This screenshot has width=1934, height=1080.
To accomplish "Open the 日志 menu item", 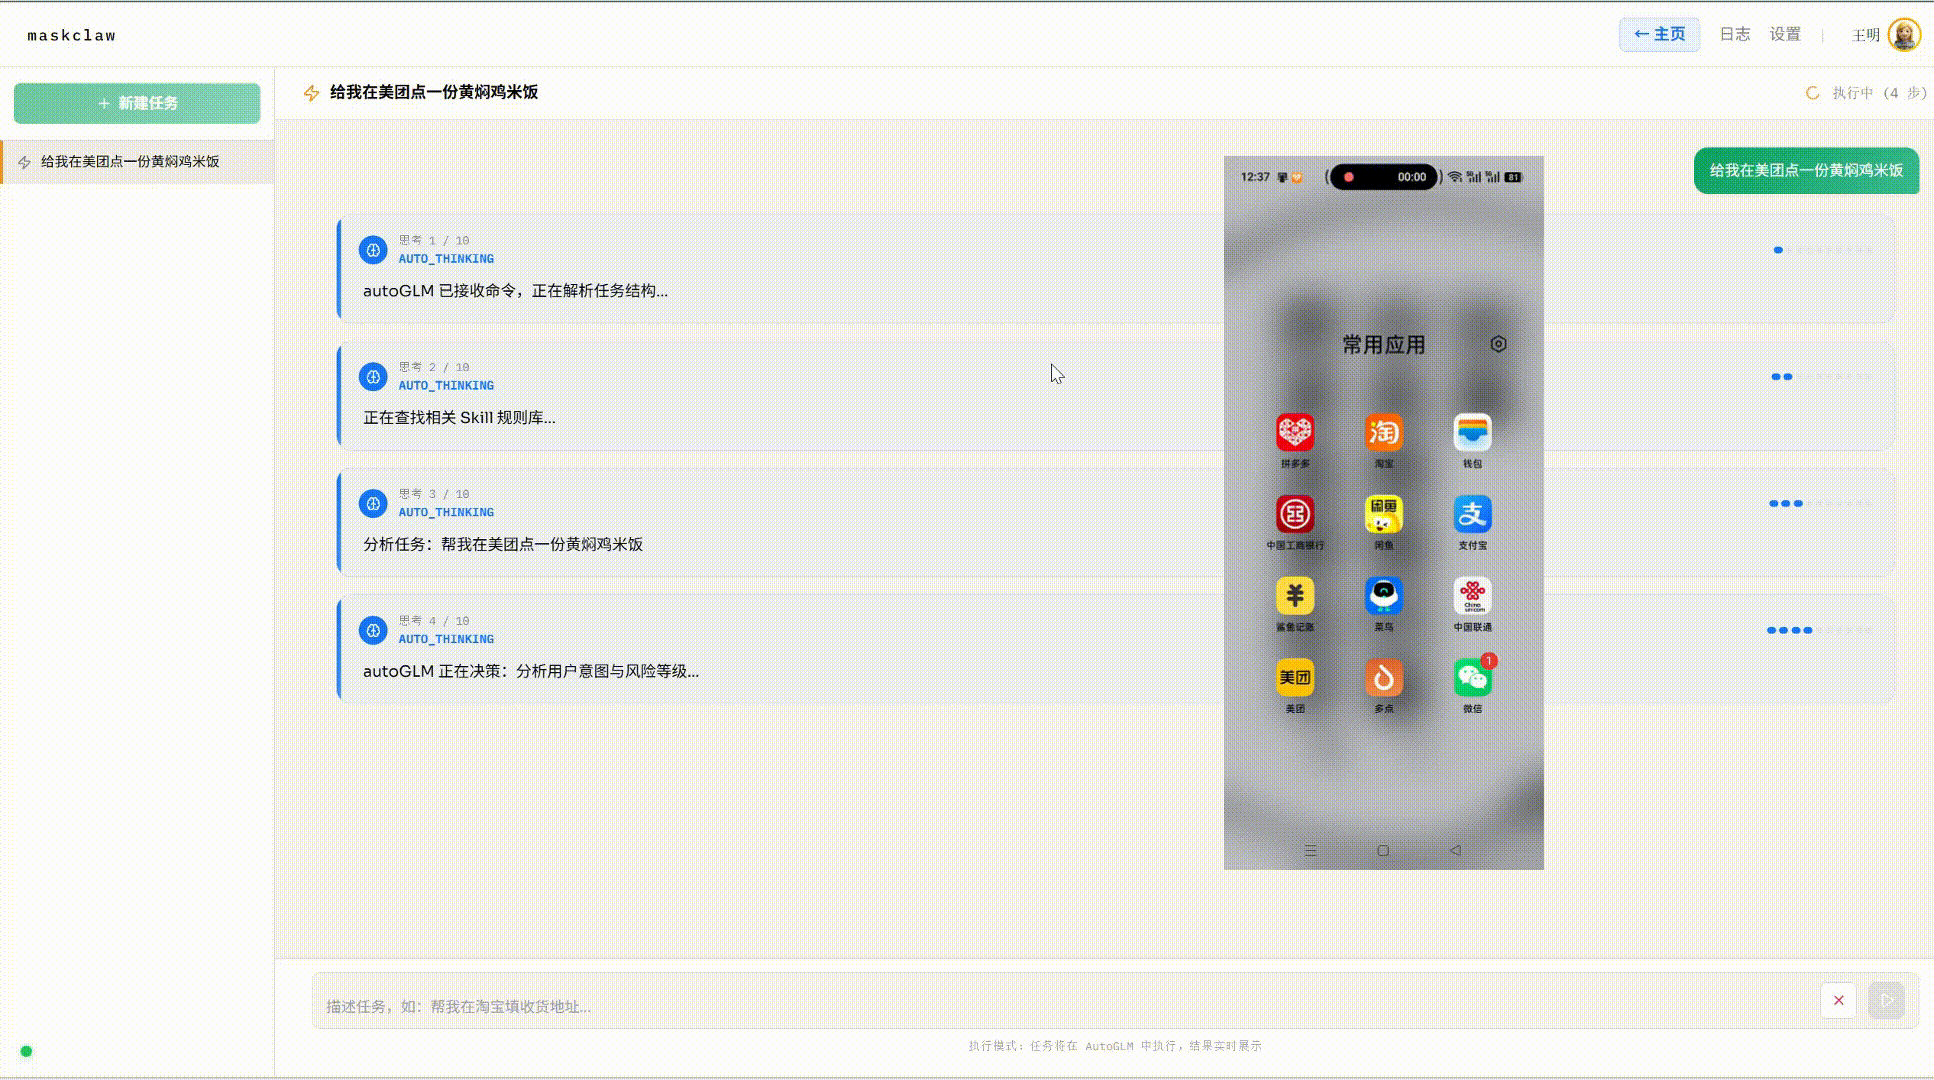I will click(x=1734, y=34).
